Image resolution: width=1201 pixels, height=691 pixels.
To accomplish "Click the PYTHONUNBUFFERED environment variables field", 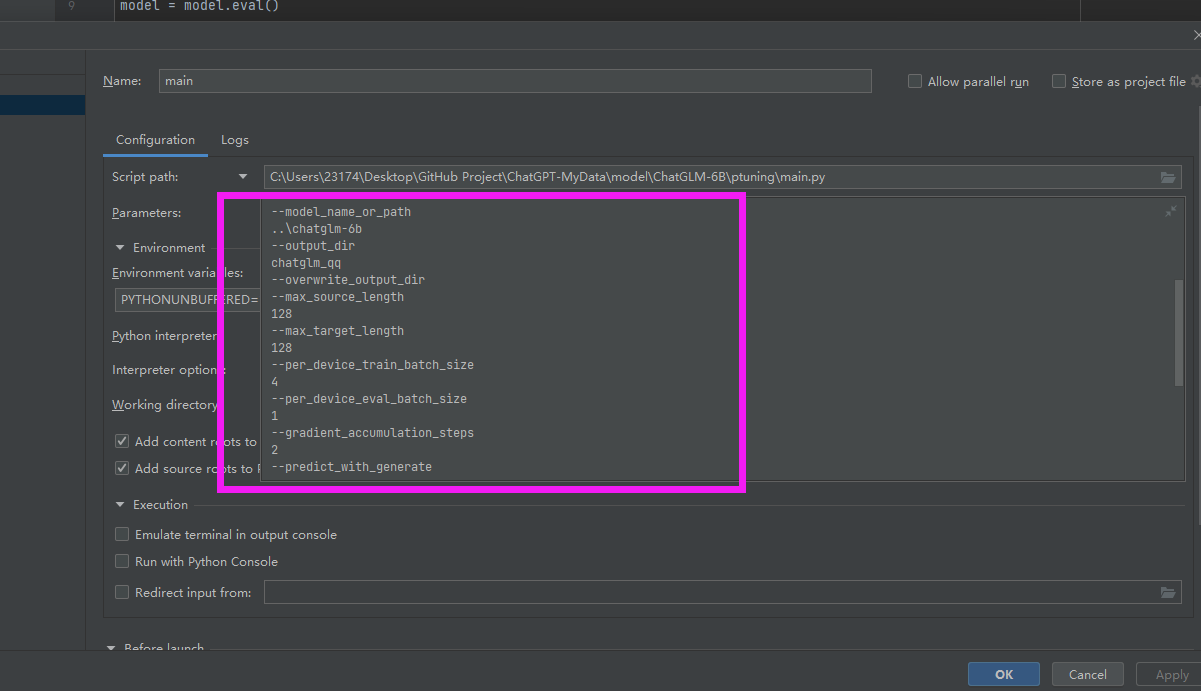I will point(188,299).
